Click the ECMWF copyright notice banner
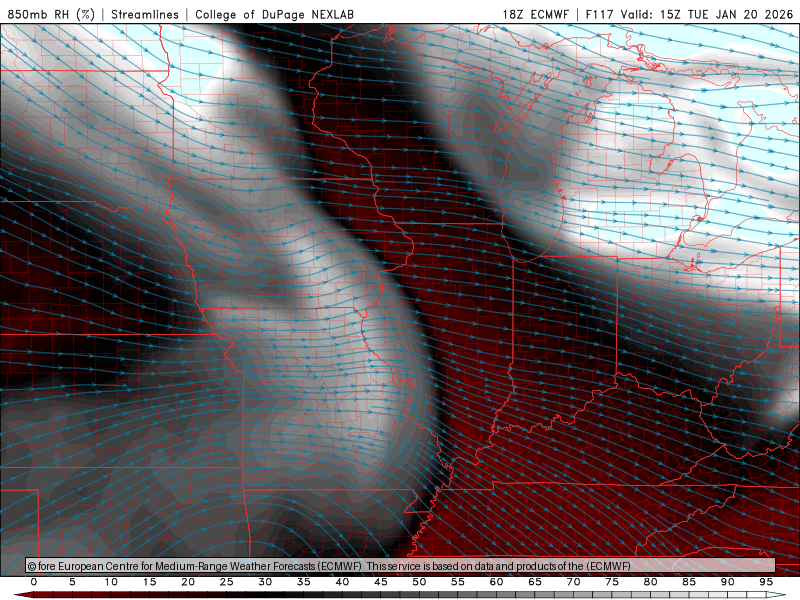The height and width of the screenshot is (600, 800). click(400, 566)
